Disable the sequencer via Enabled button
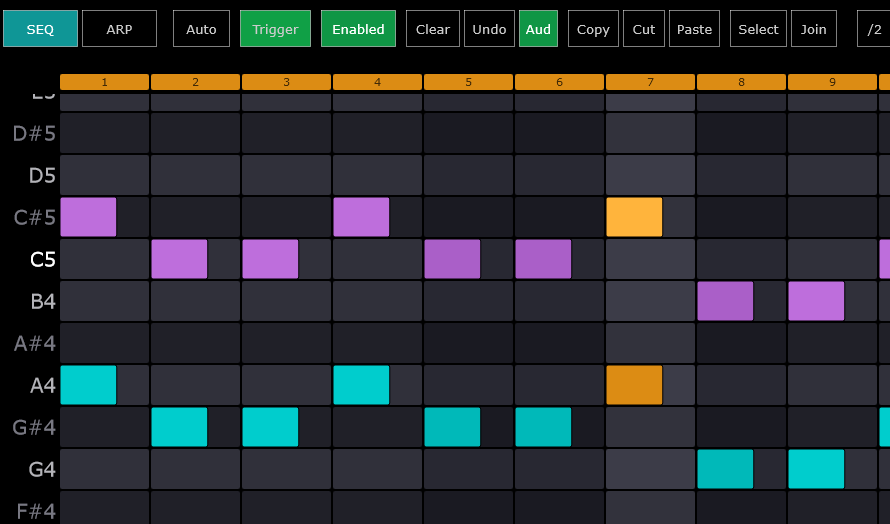 point(358,29)
